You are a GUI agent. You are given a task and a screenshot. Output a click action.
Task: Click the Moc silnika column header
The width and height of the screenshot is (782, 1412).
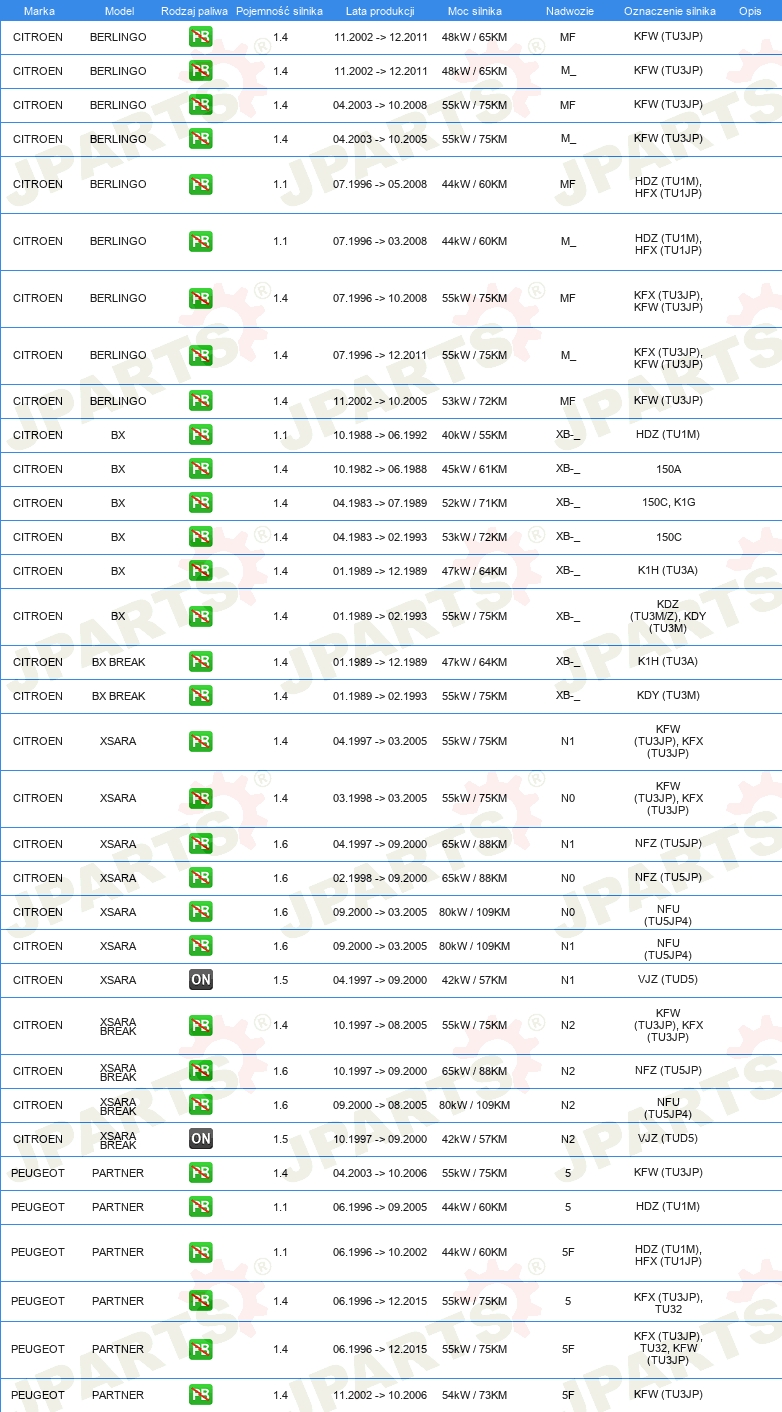pos(475,11)
